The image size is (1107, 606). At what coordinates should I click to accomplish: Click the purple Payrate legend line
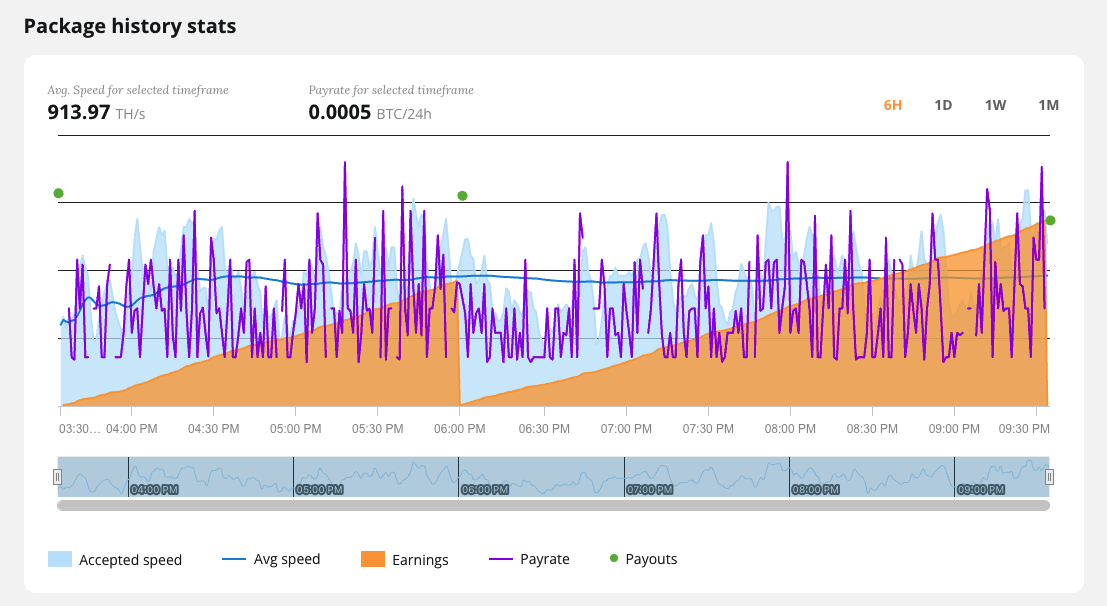pyautogui.click(x=501, y=559)
